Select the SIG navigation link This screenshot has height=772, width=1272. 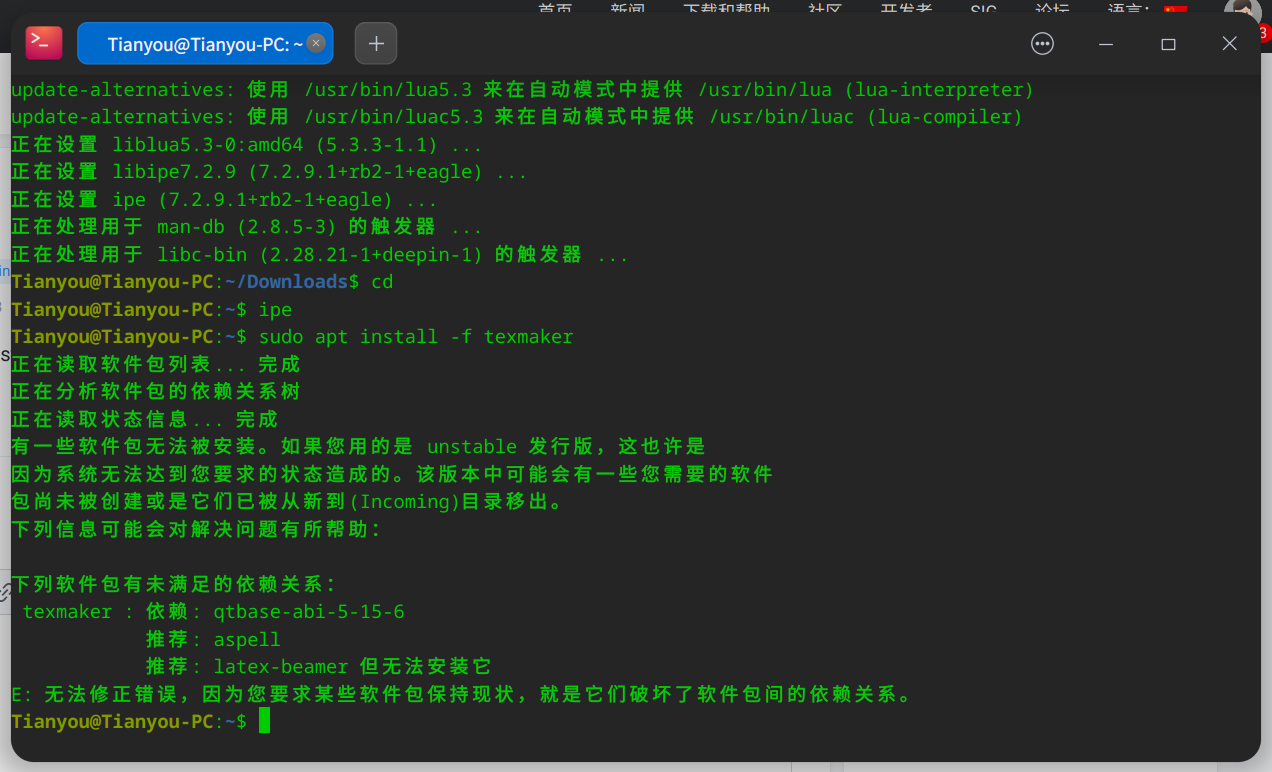[982, 10]
